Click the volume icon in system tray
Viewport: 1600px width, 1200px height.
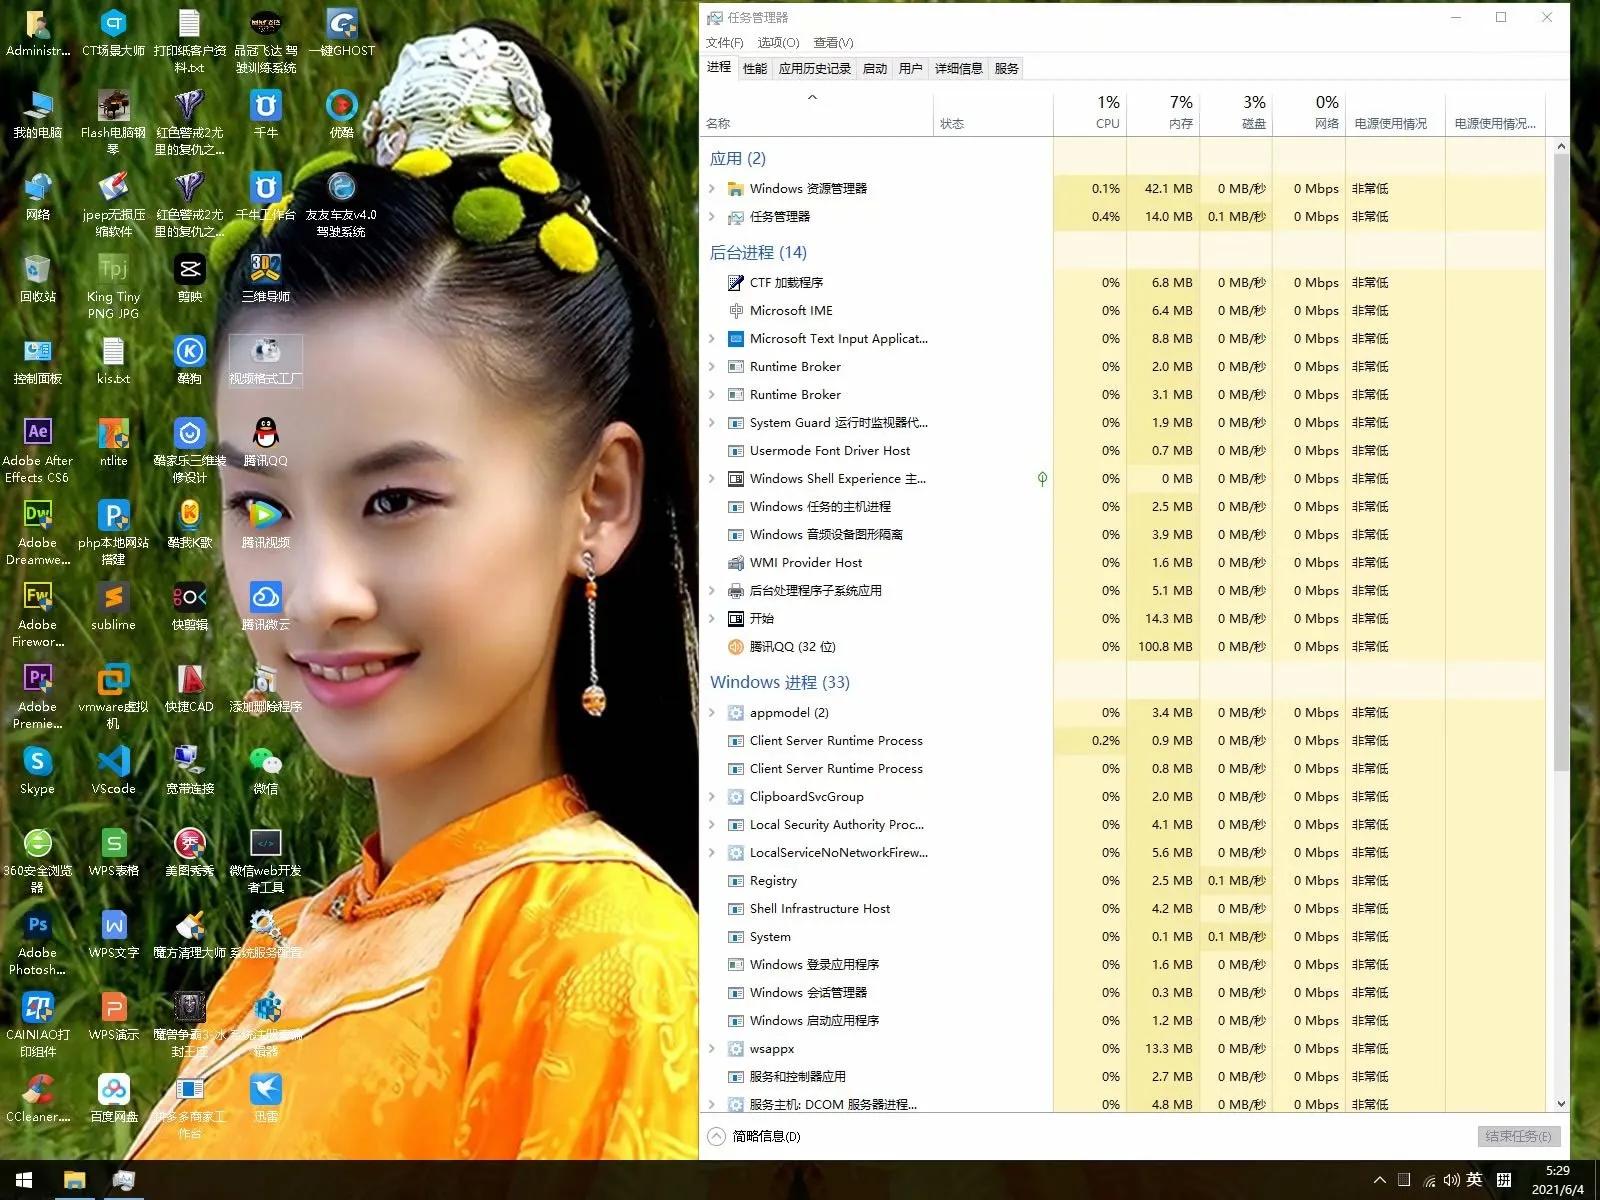(1451, 1180)
